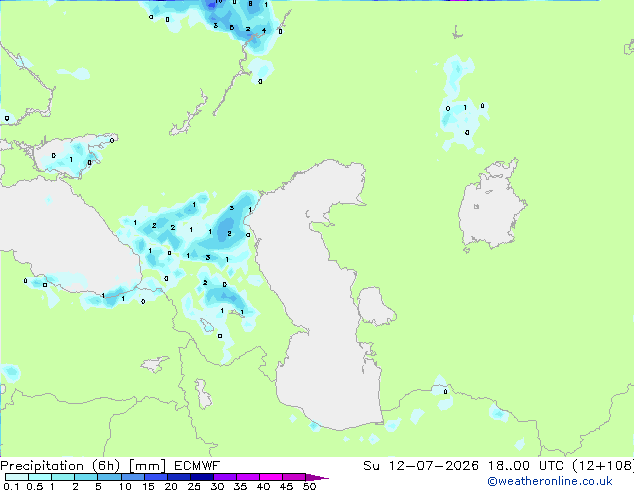
Task: Click the 'Su 12-07-2026' date text
Action: click(421, 466)
